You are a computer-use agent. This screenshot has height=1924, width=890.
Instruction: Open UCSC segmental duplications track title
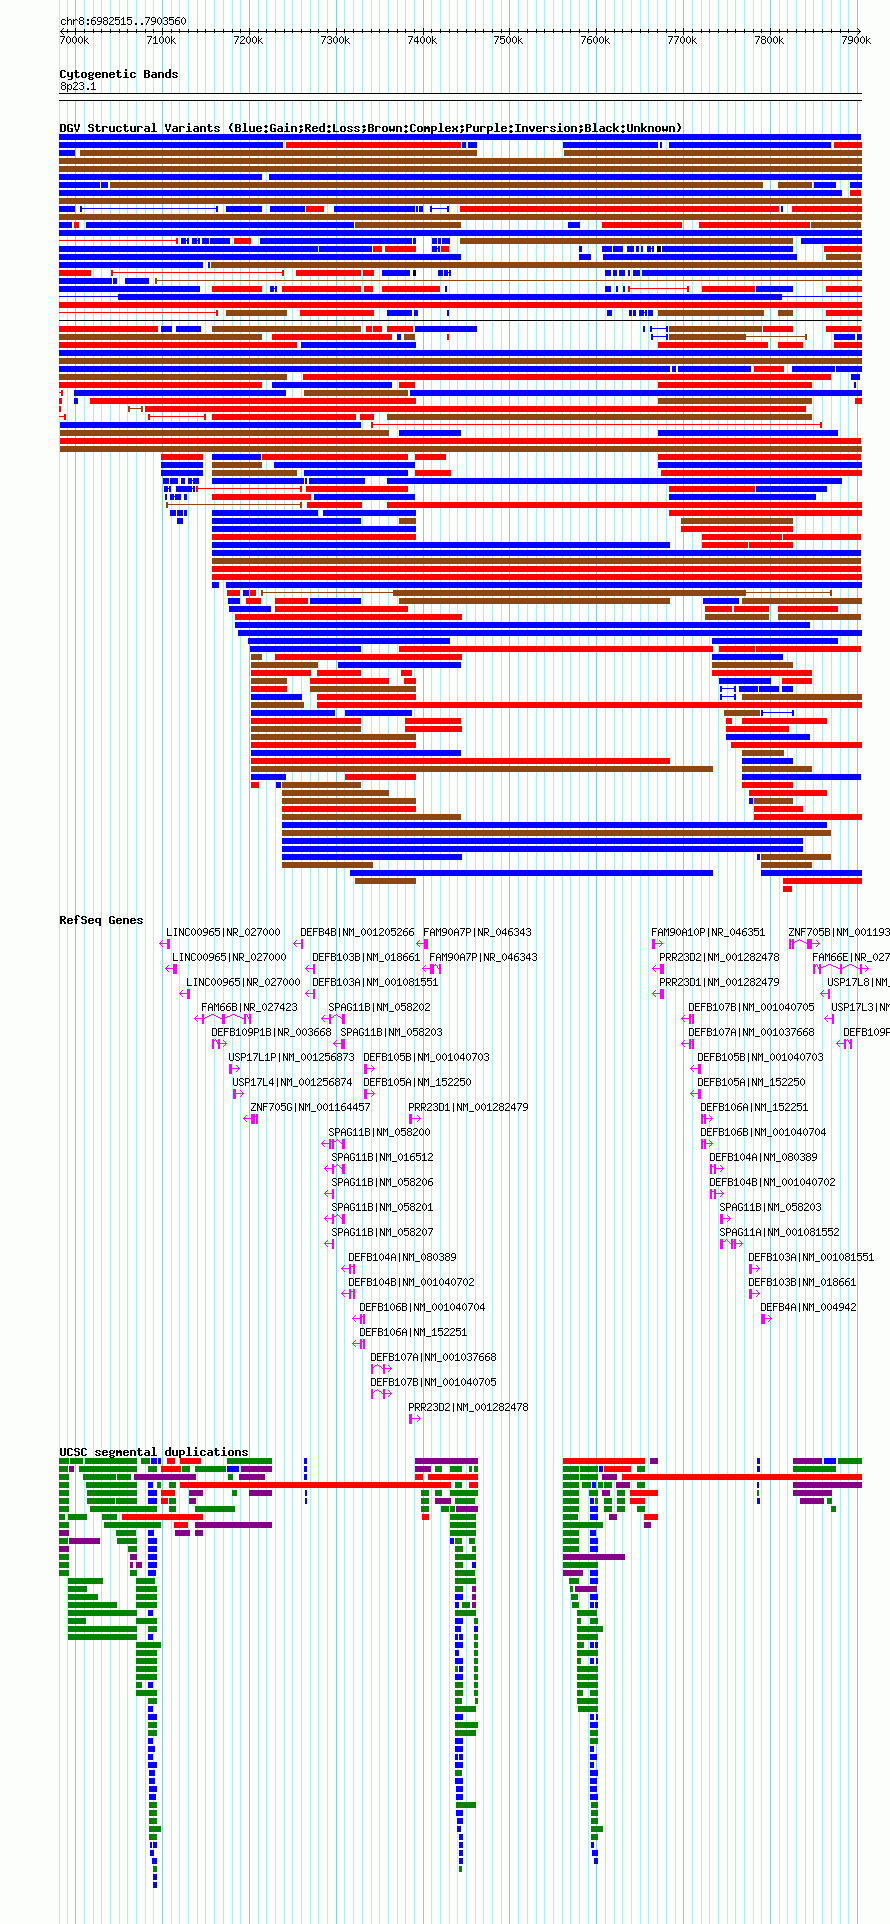[x=154, y=1452]
